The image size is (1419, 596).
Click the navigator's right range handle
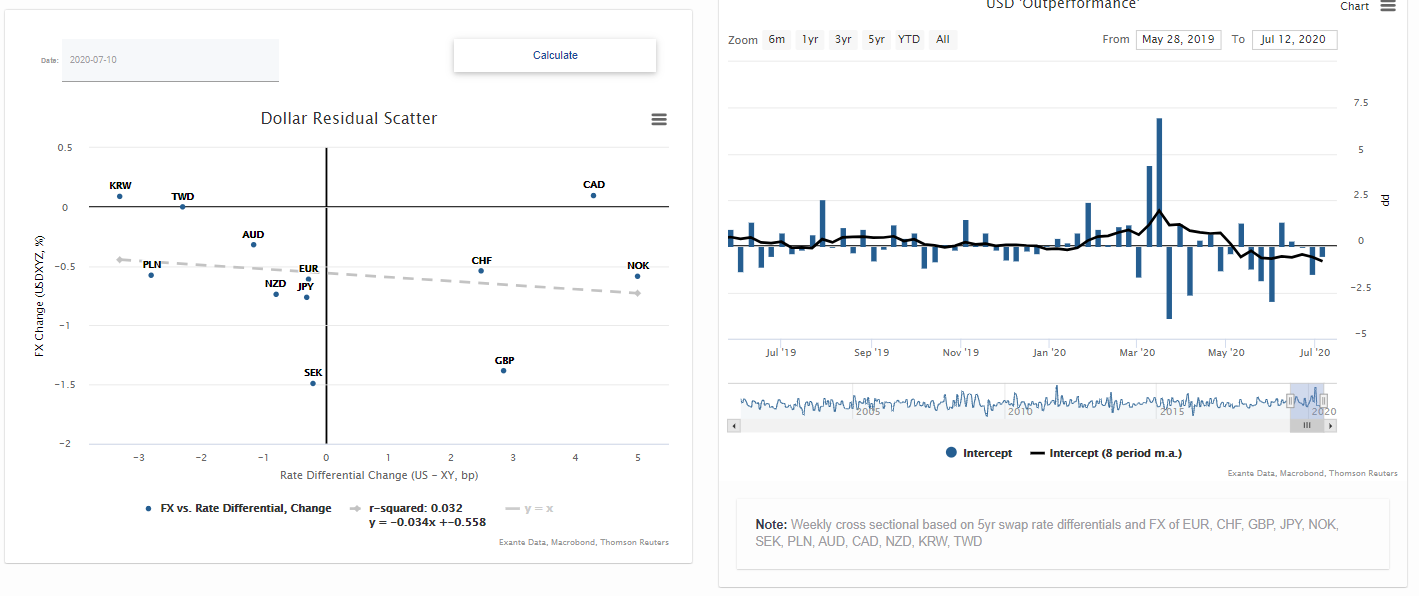[1324, 400]
